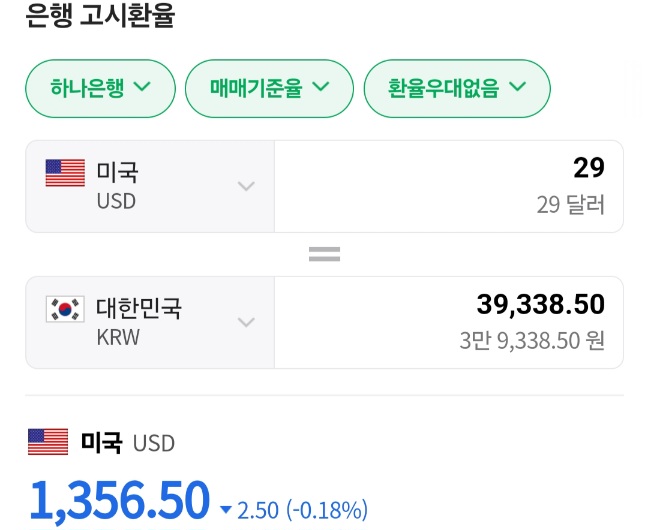The image size is (648, 530).
Task: Click the chevron inside the 하나은행 pill
Action: pos(143,86)
